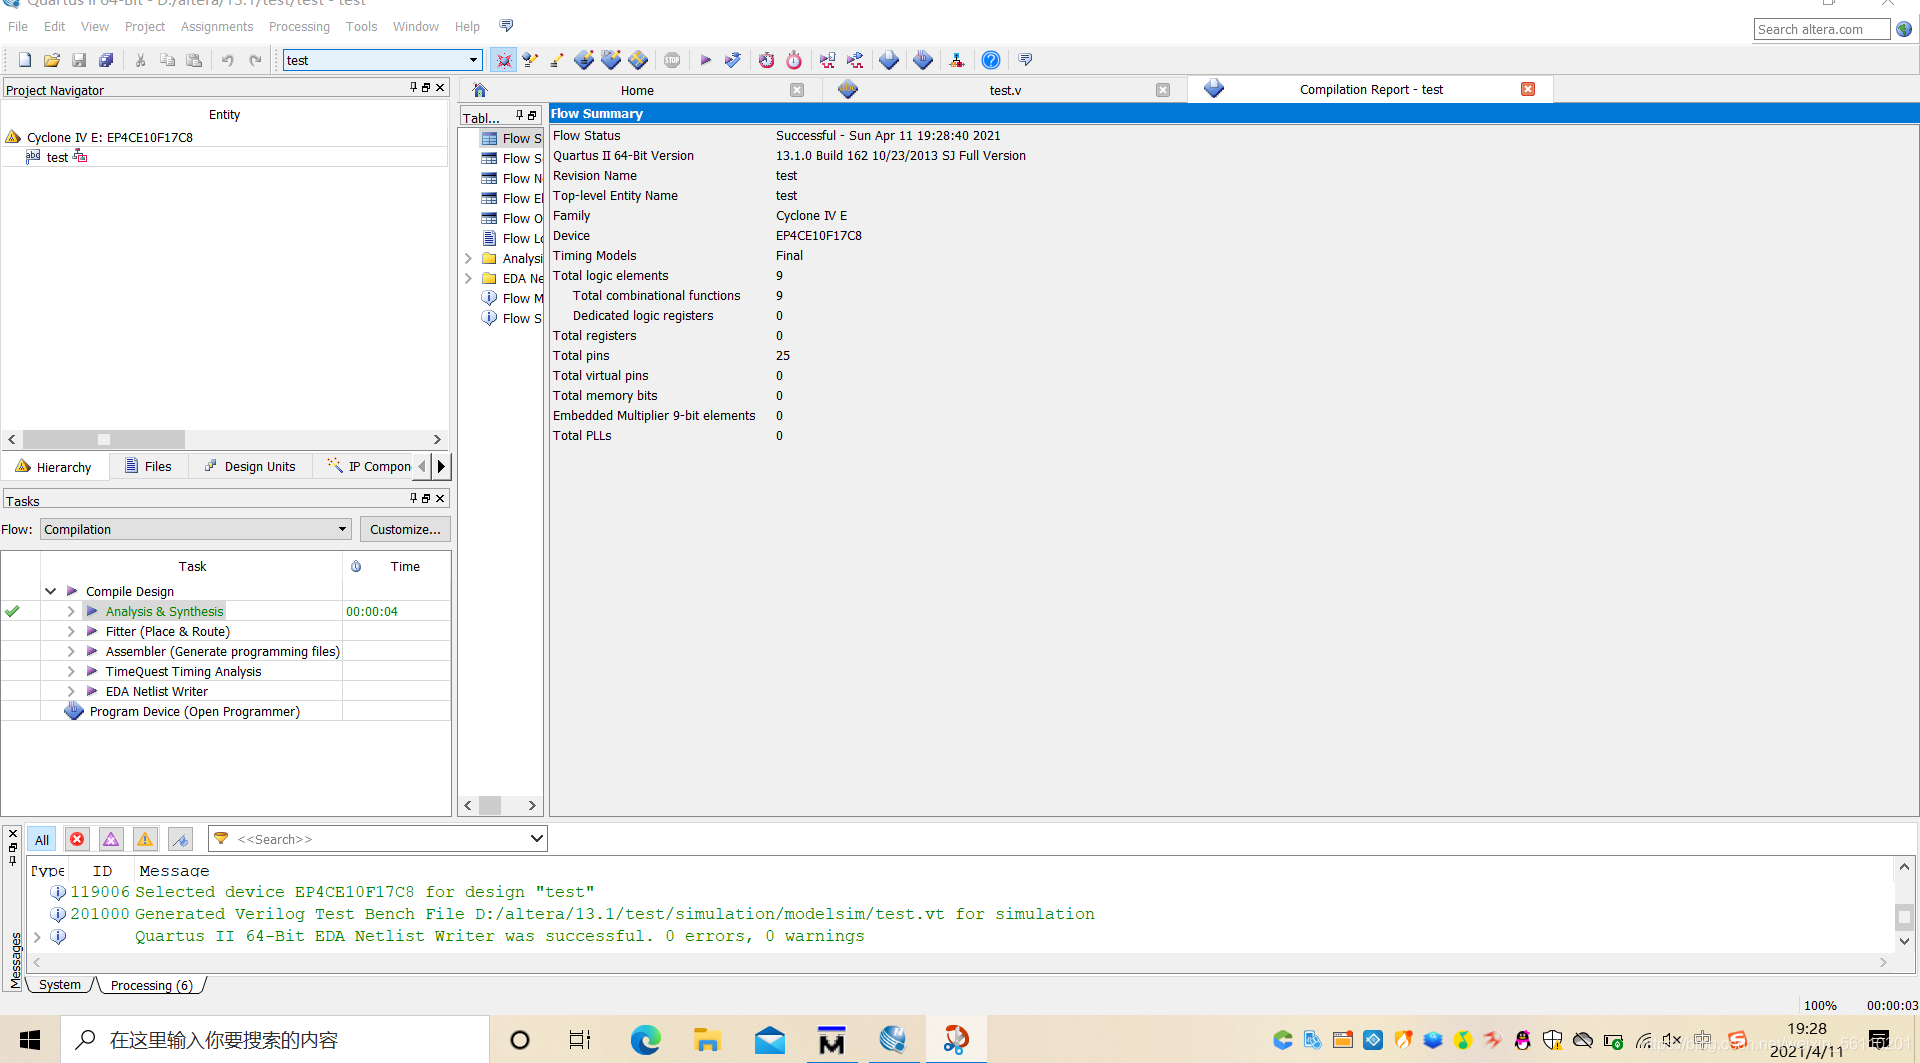This screenshot has width=1920, height=1063.
Task: Open the Windows Start button
Action: pyautogui.click(x=30, y=1040)
